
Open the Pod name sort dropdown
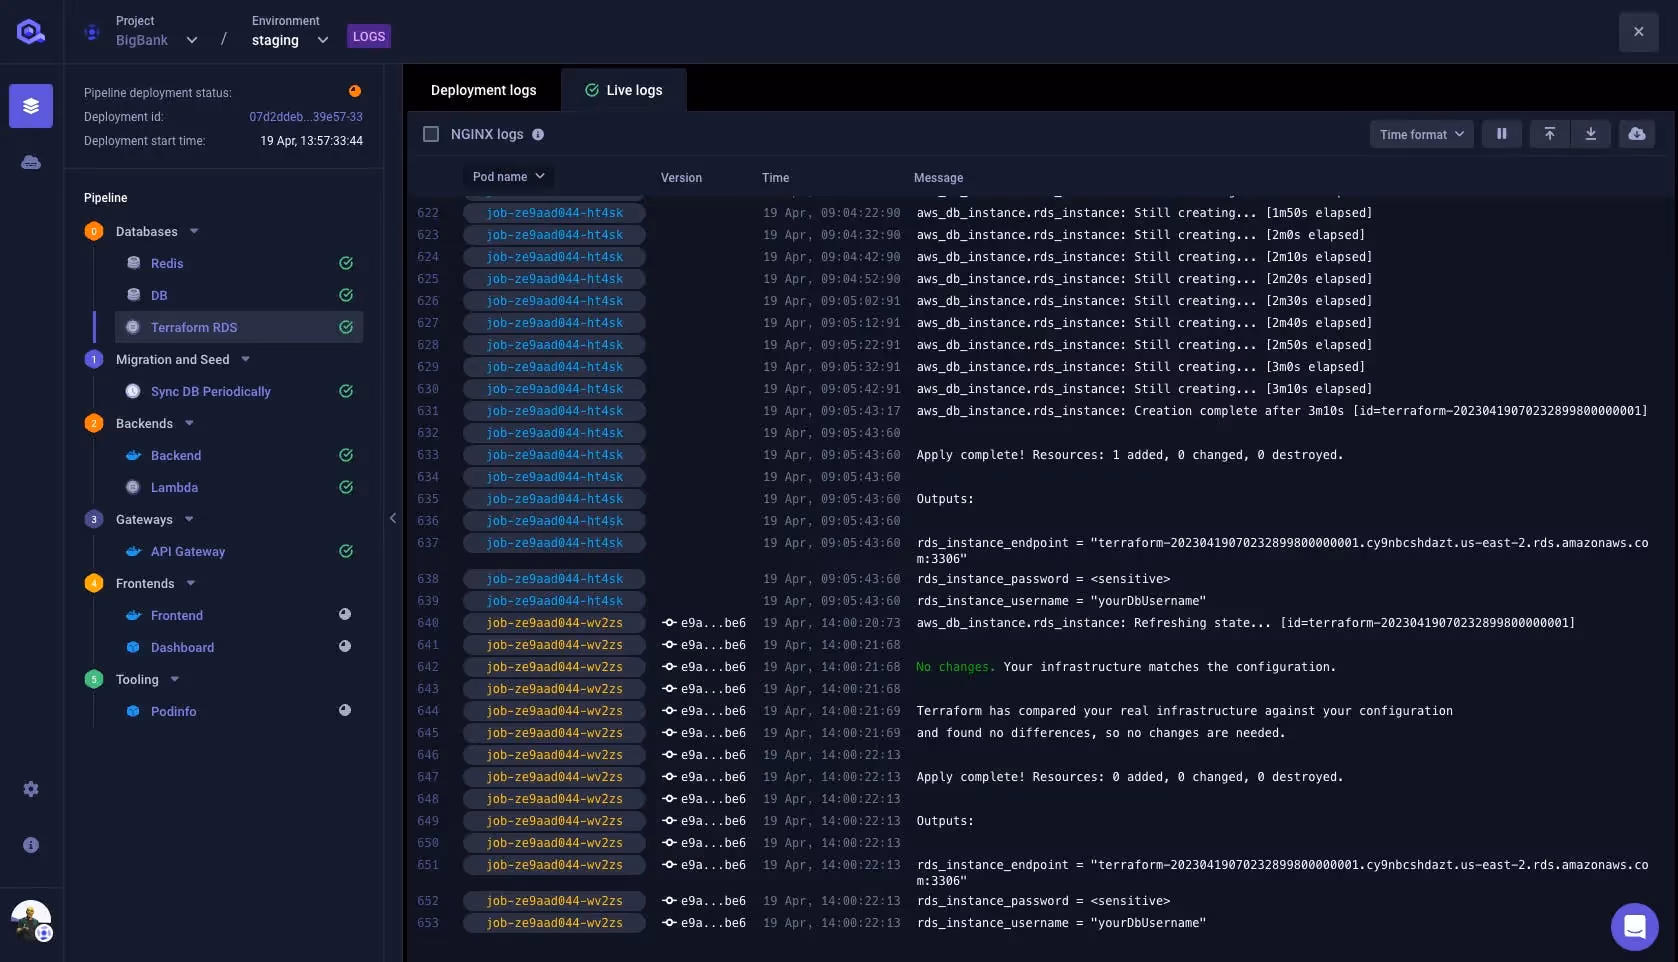pyautogui.click(x=508, y=176)
